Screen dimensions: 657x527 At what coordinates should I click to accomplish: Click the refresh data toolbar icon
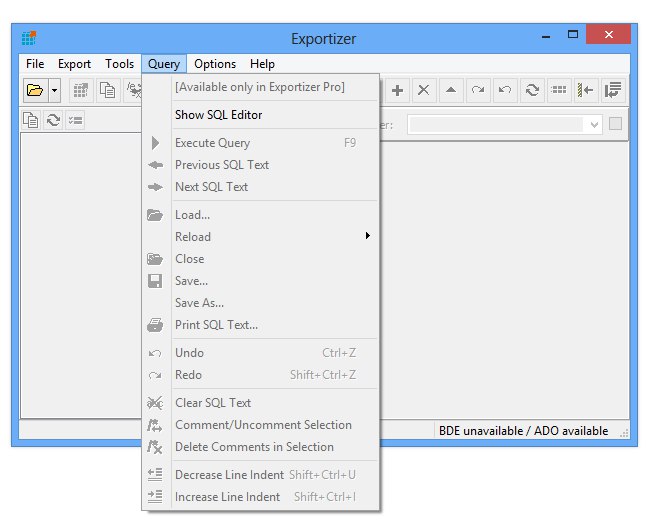pyautogui.click(x=532, y=90)
